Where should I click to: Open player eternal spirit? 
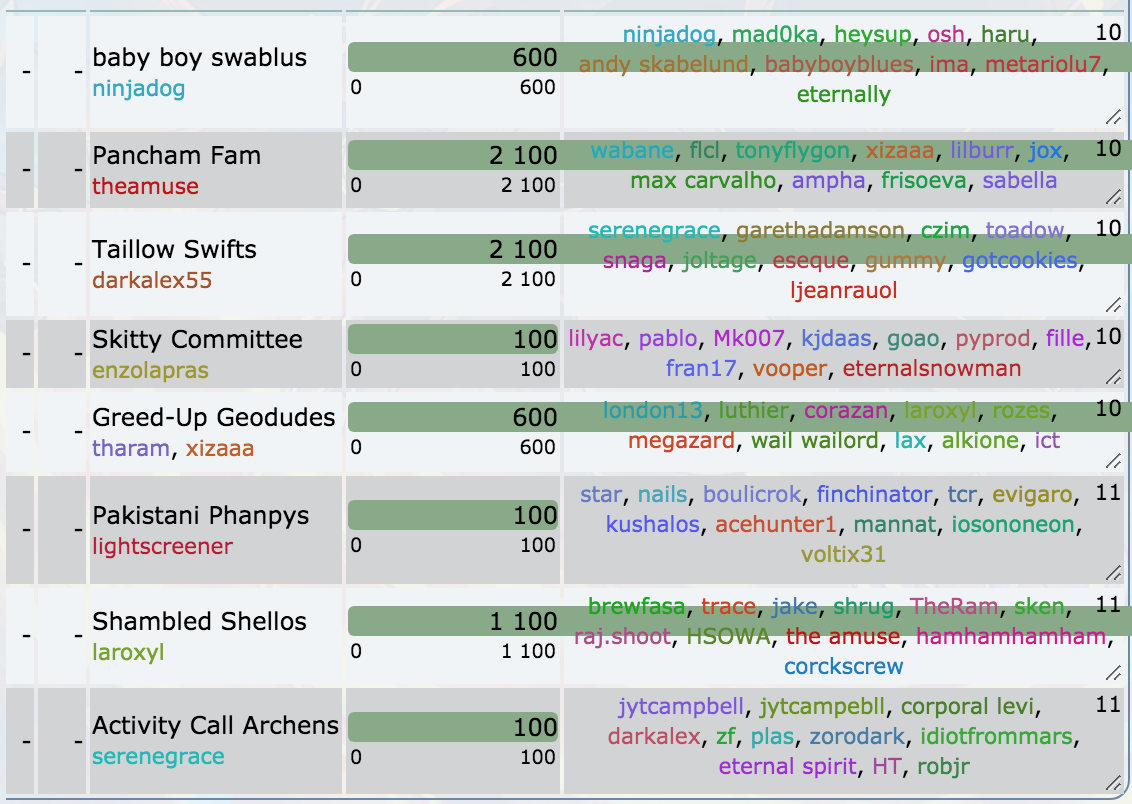[787, 767]
